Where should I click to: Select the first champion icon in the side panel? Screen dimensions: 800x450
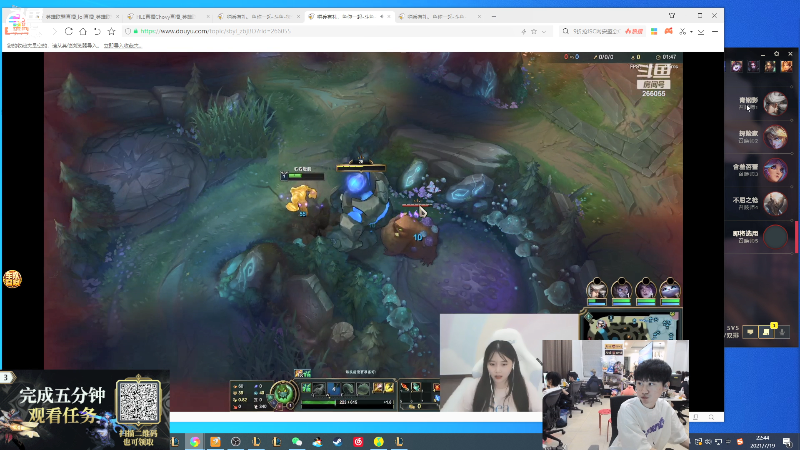tap(736, 66)
